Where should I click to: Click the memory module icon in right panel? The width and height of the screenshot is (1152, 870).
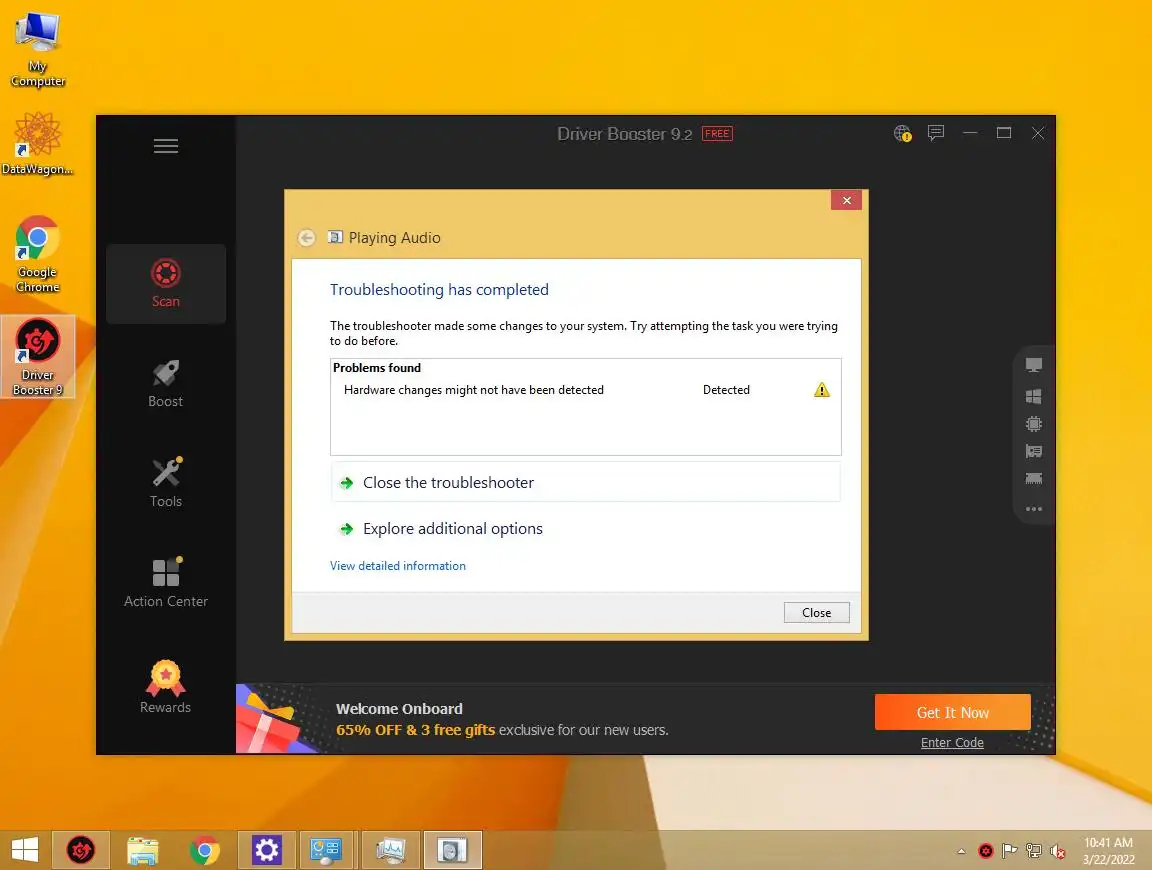click(1034, 478)
